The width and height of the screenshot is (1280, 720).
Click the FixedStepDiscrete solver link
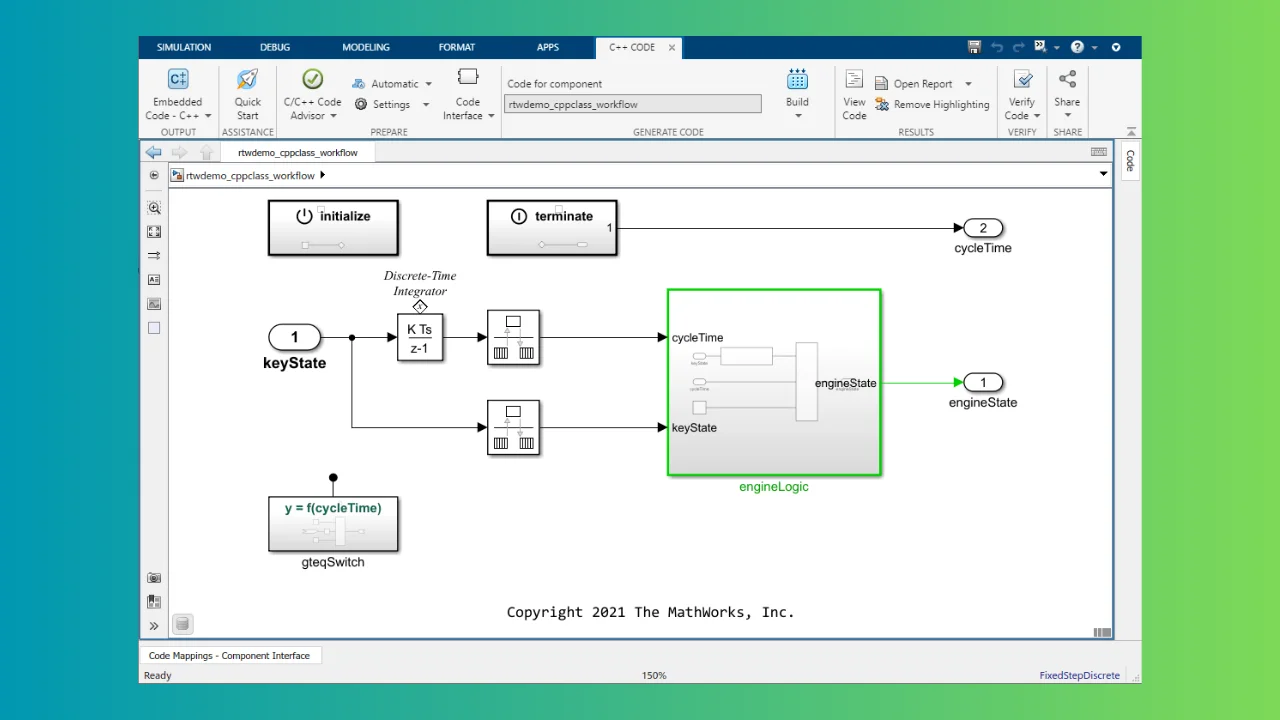coord(1079,675)
